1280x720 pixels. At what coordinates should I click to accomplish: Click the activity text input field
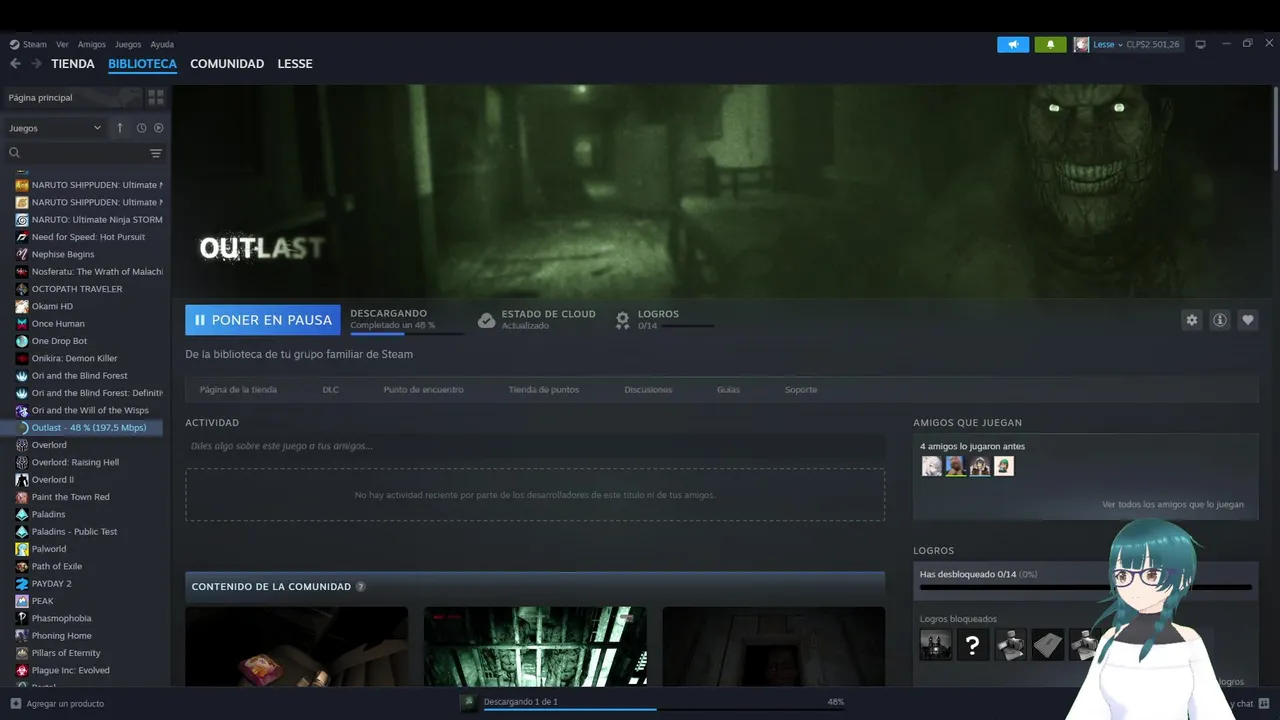[535, 446]
